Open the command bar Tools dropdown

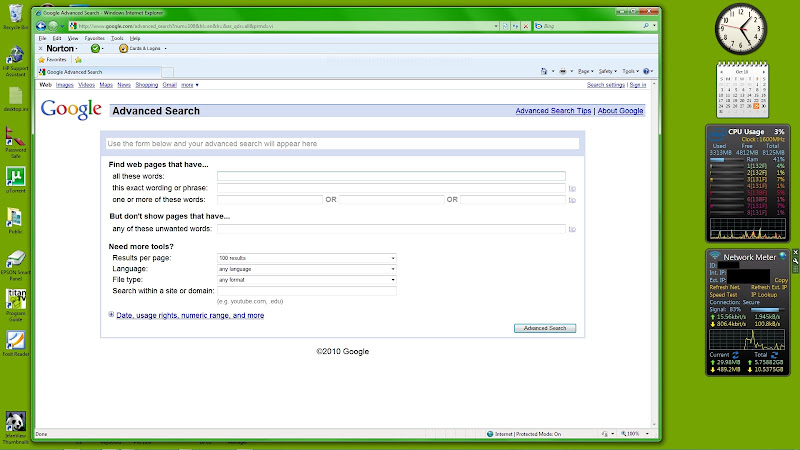(x=631, y=71)
